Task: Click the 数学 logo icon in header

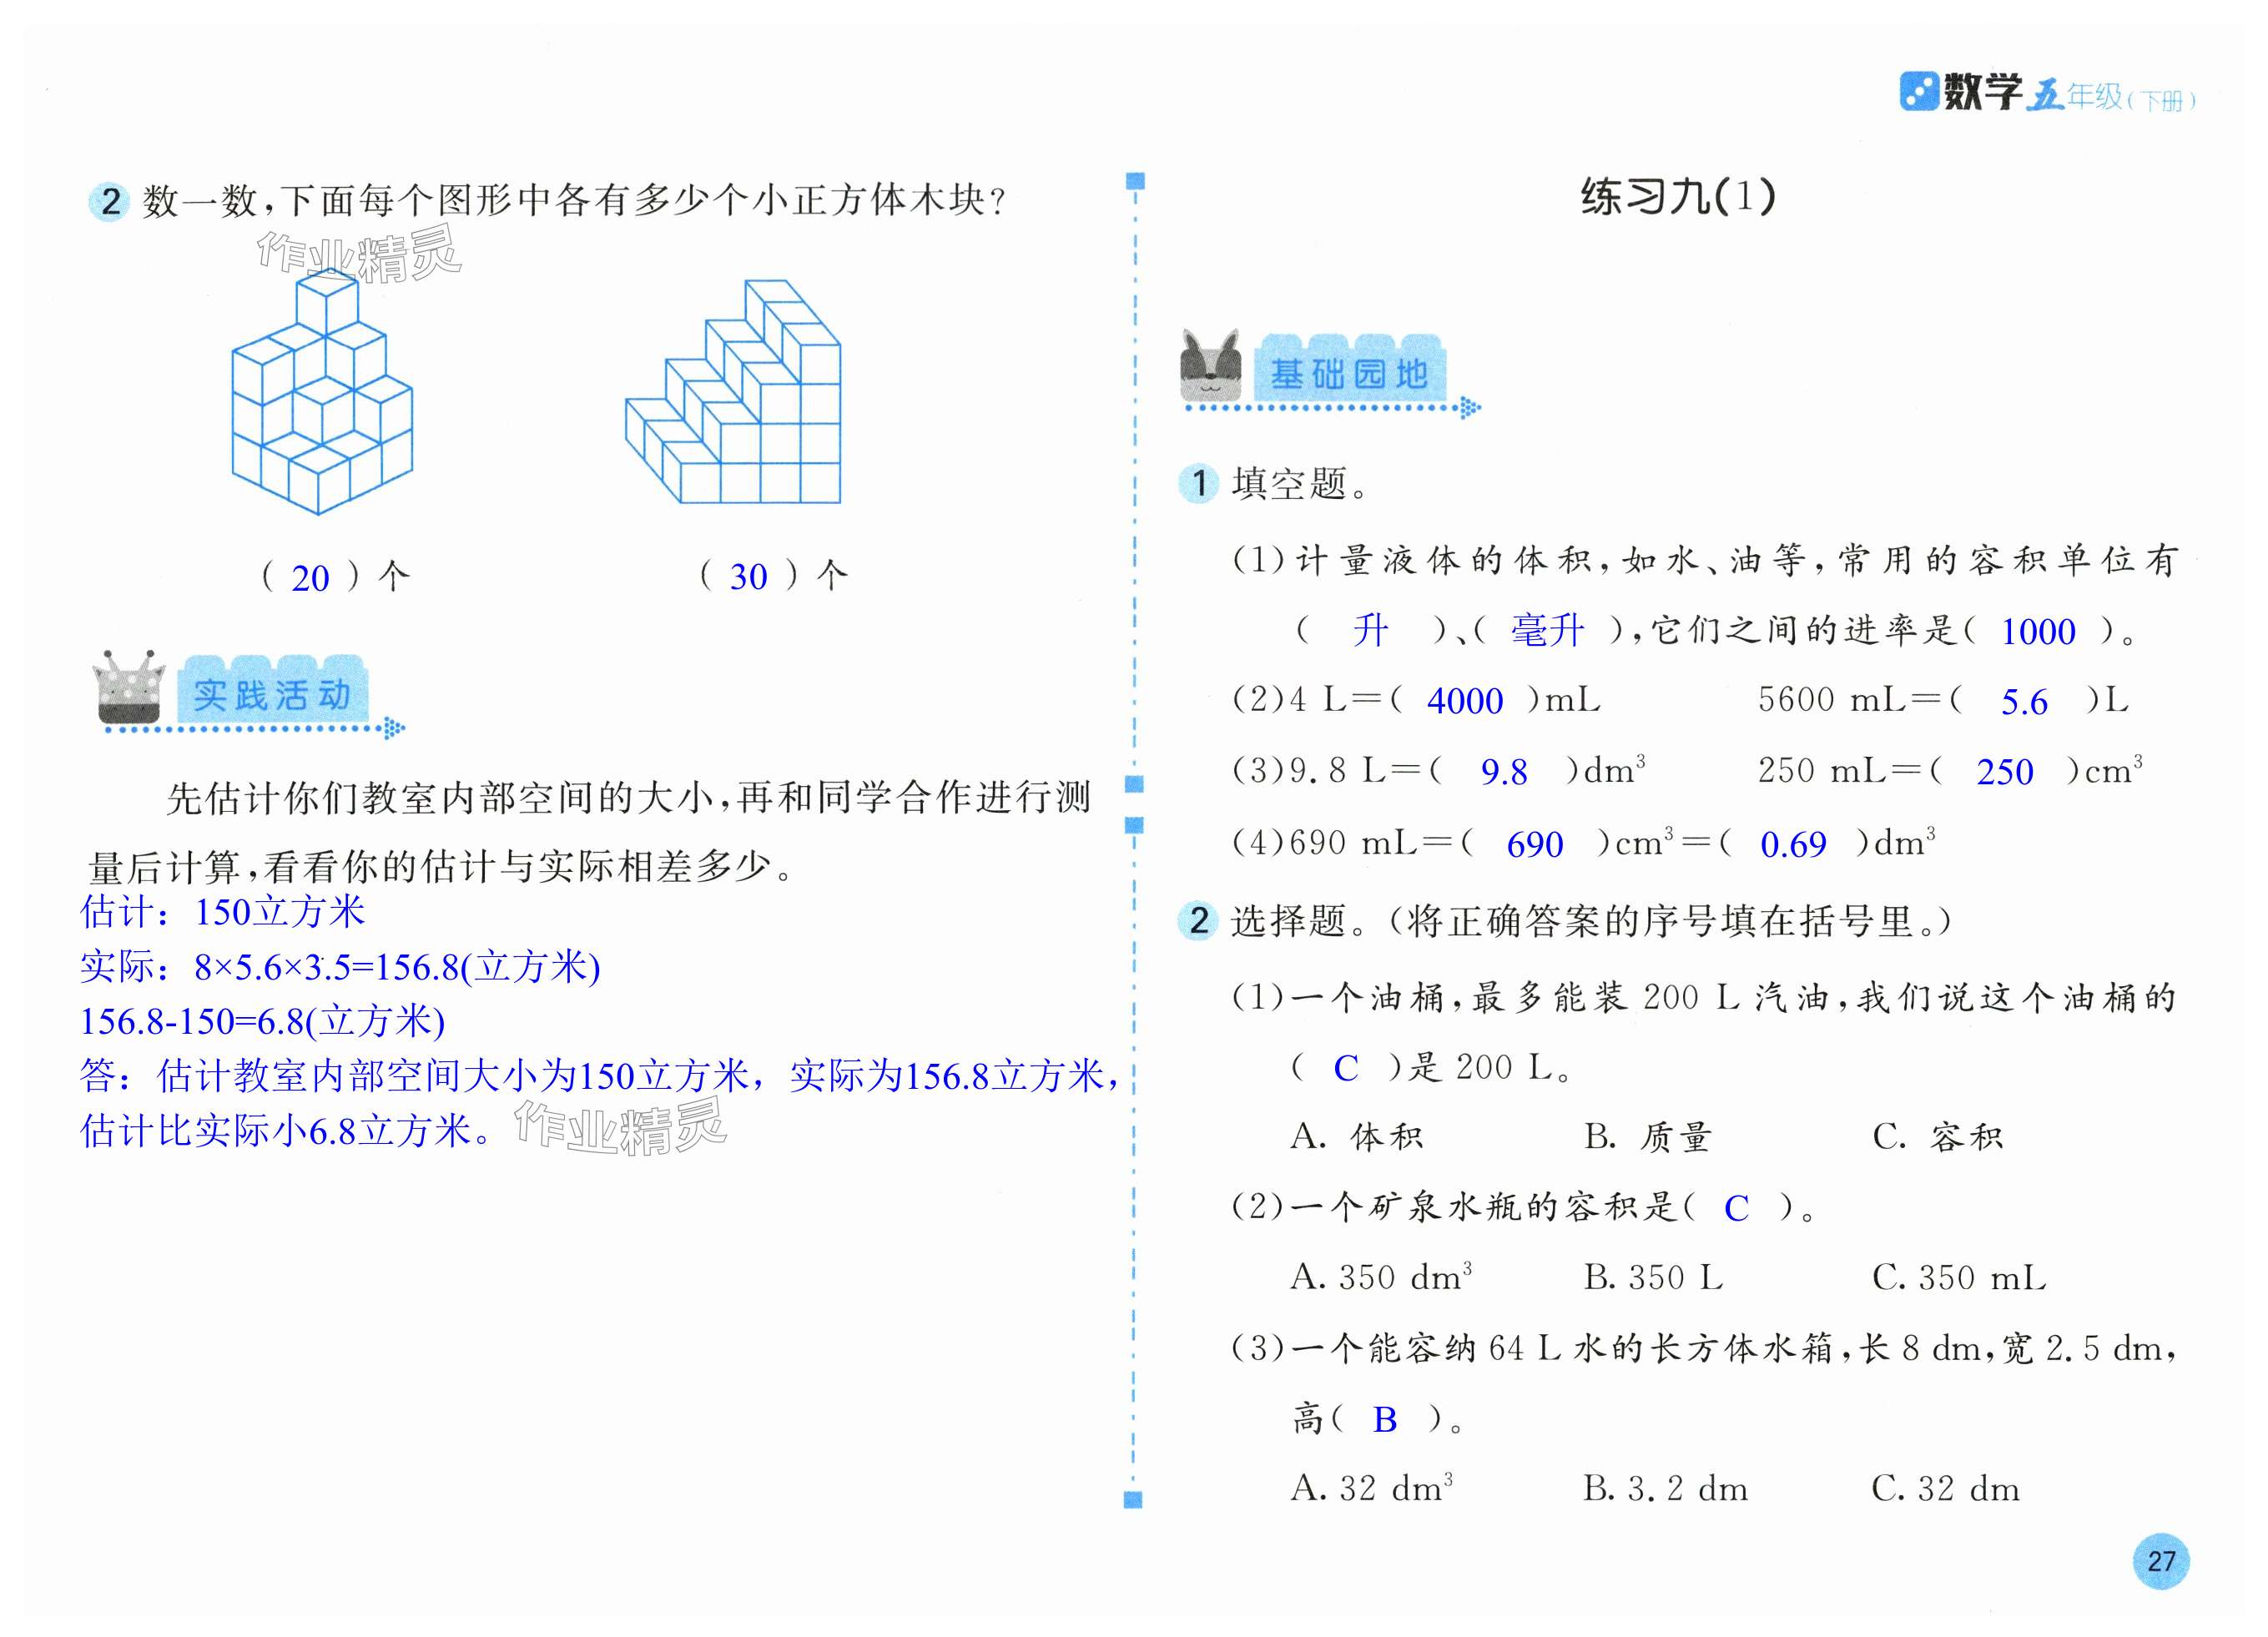Action: click(1918, 92)
